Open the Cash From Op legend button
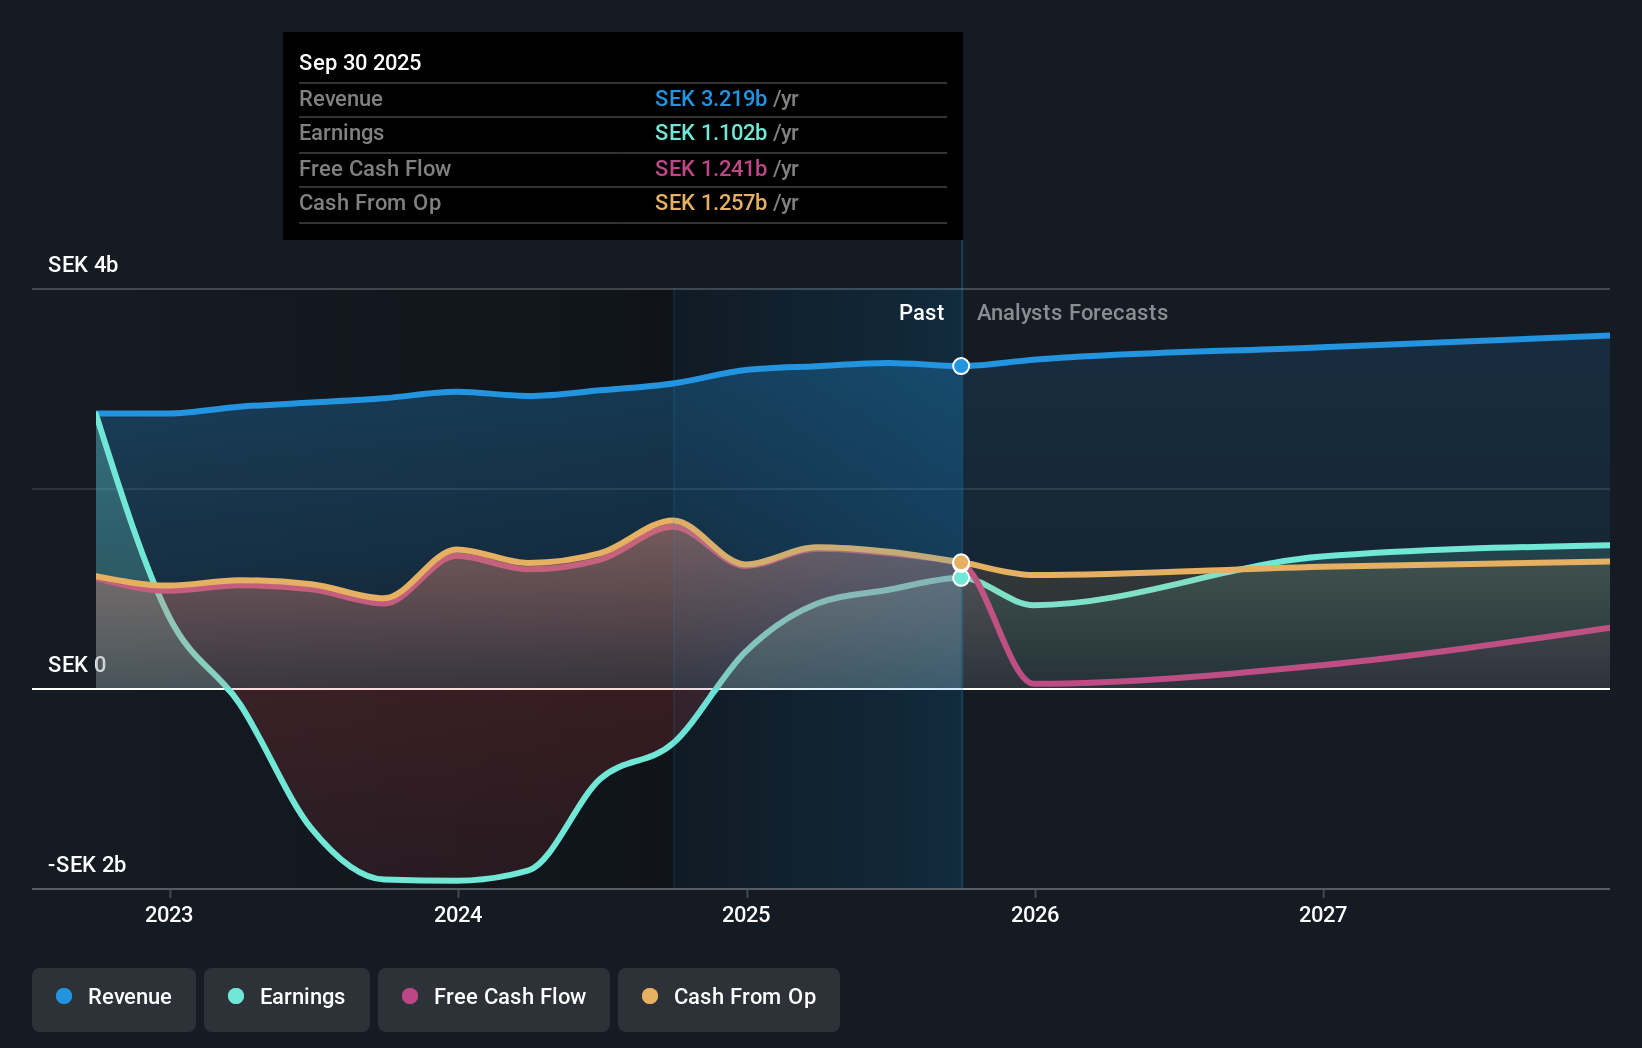 click(x=728, y=997)
